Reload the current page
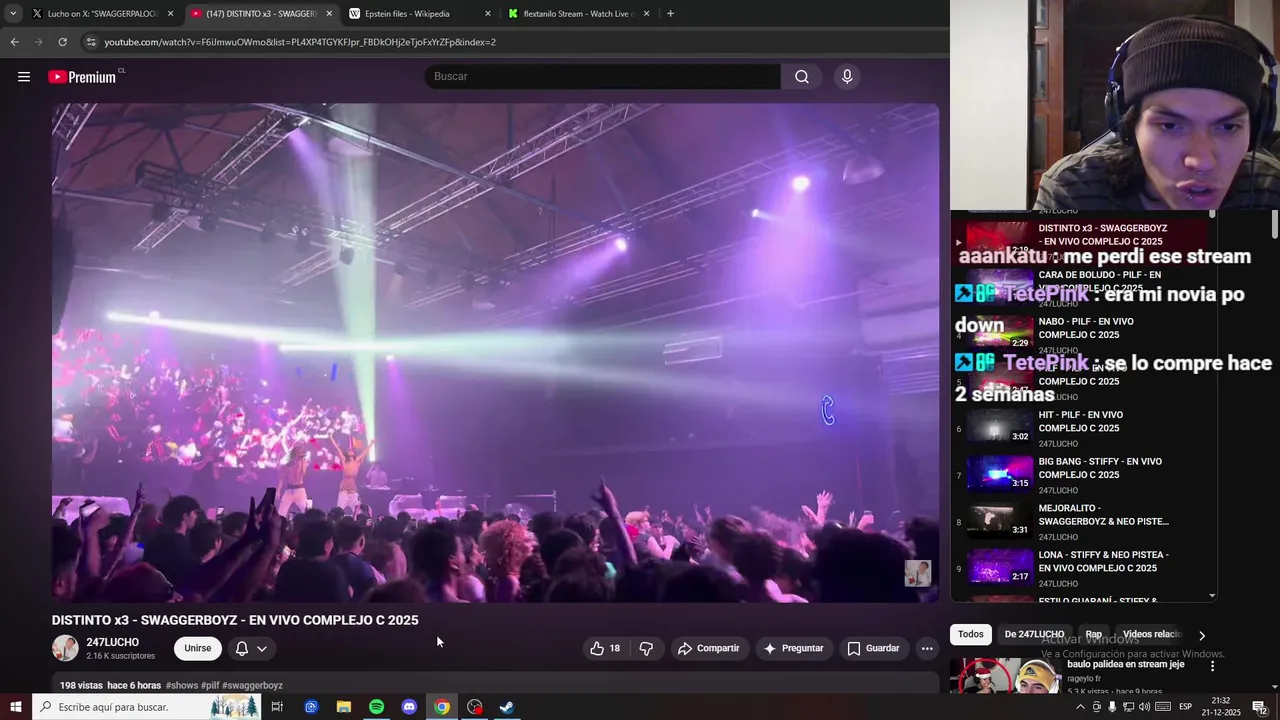The image size is (1280, 720). point(62,42)
